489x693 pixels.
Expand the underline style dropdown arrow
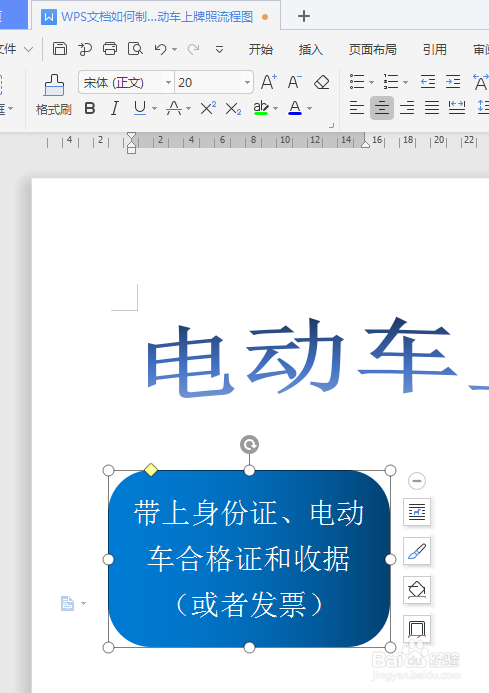coord(154,108)
